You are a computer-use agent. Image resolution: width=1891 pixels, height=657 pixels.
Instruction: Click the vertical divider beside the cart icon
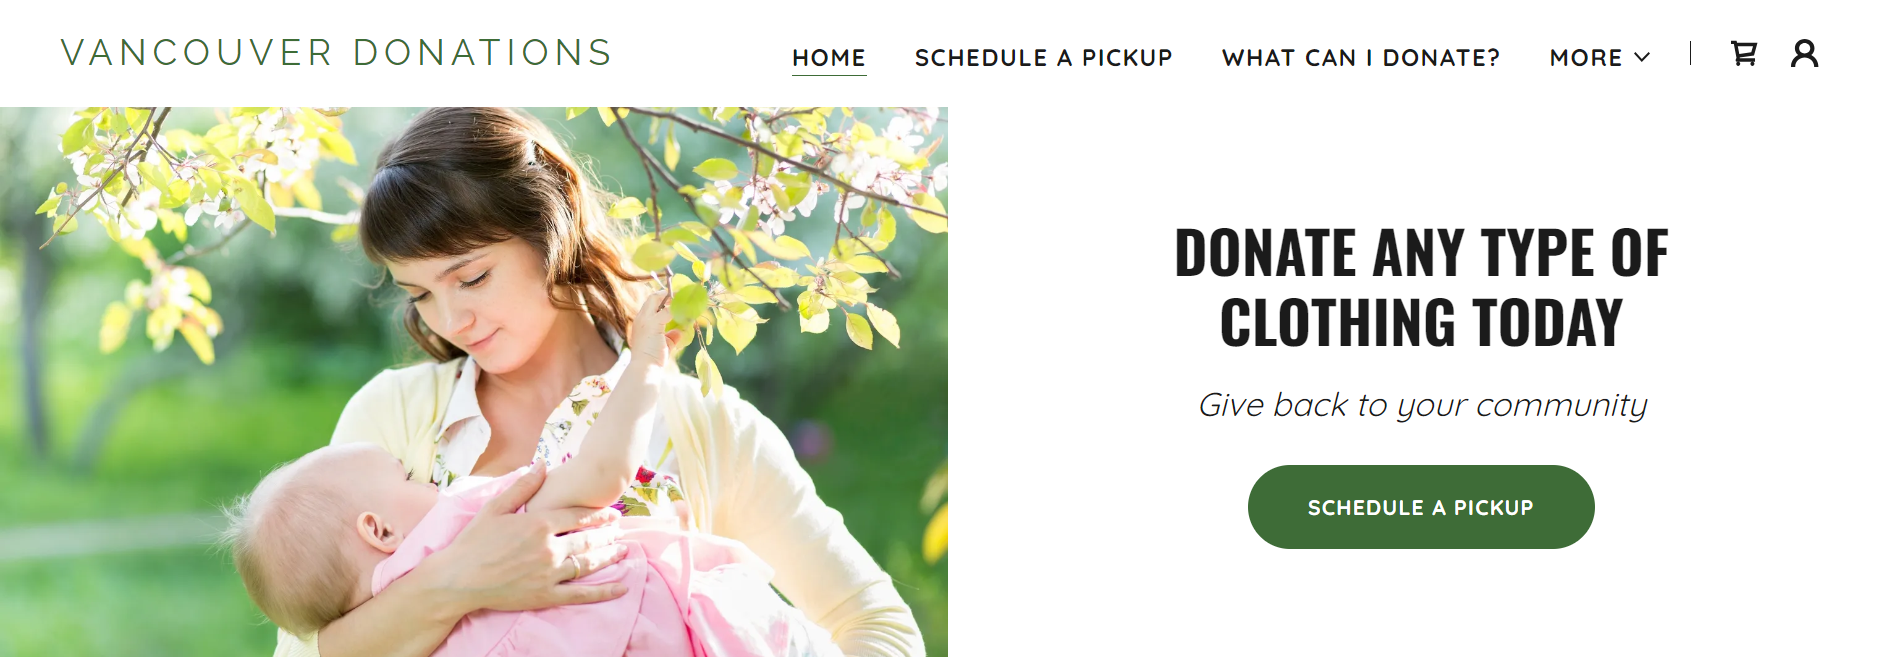(1690, 53)
